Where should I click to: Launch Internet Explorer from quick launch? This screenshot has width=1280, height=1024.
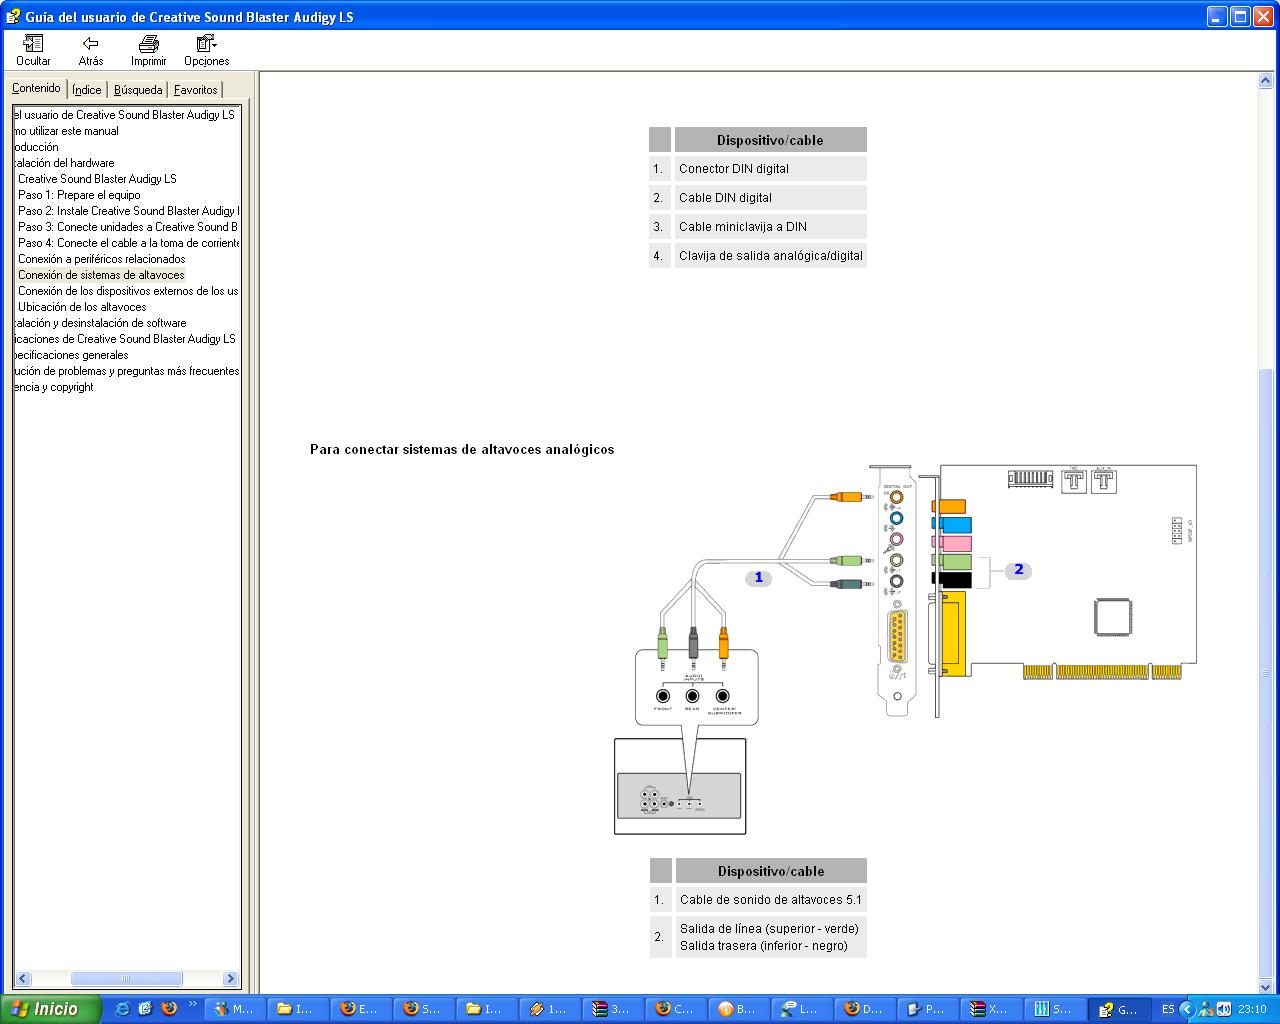[x=122, y=1009]
